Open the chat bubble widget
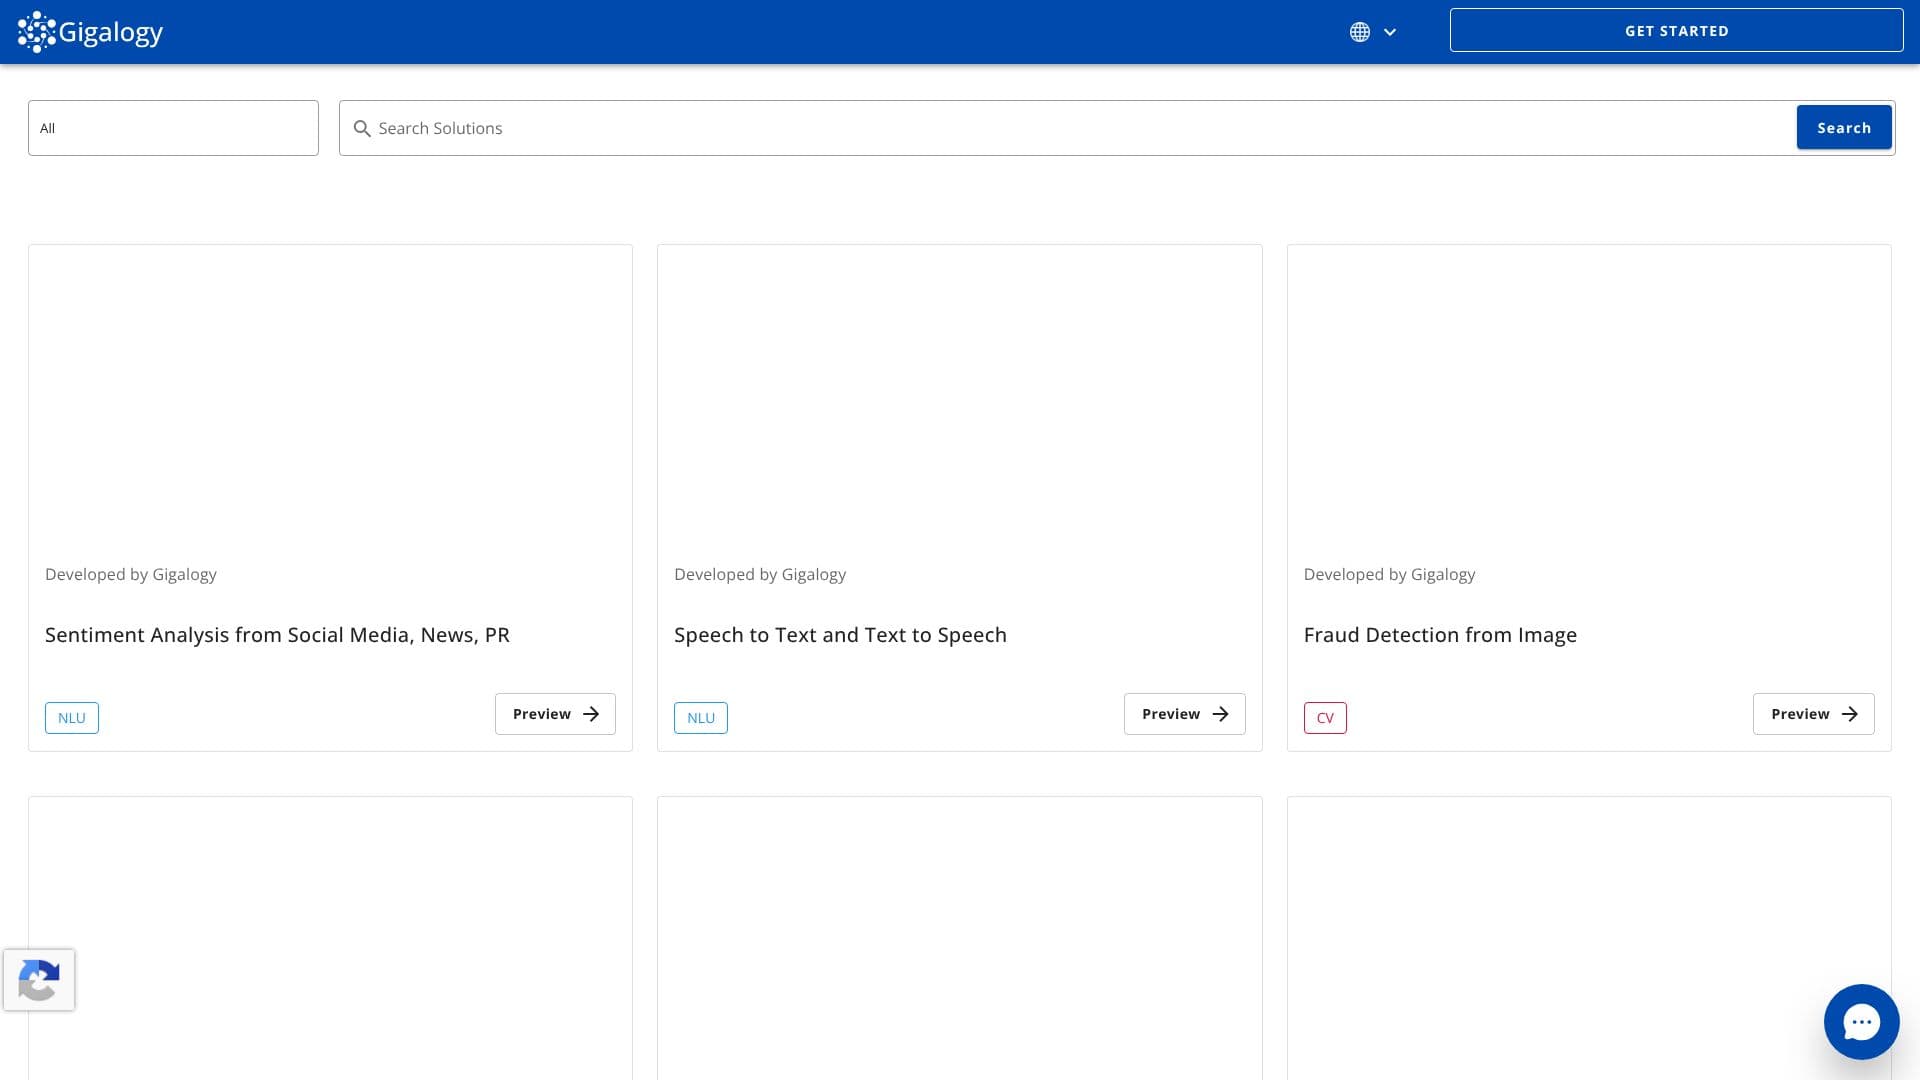 [x=1861, y=1022]
